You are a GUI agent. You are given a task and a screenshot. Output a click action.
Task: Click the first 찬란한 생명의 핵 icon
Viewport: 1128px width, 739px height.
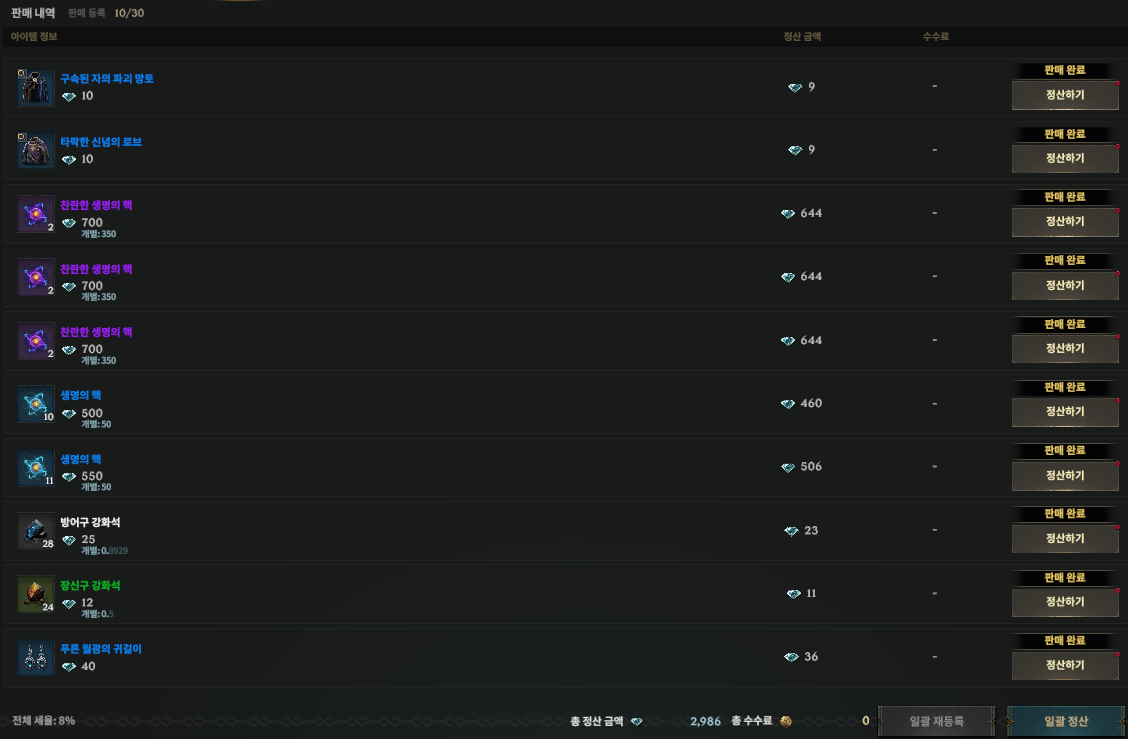point(36,214)
